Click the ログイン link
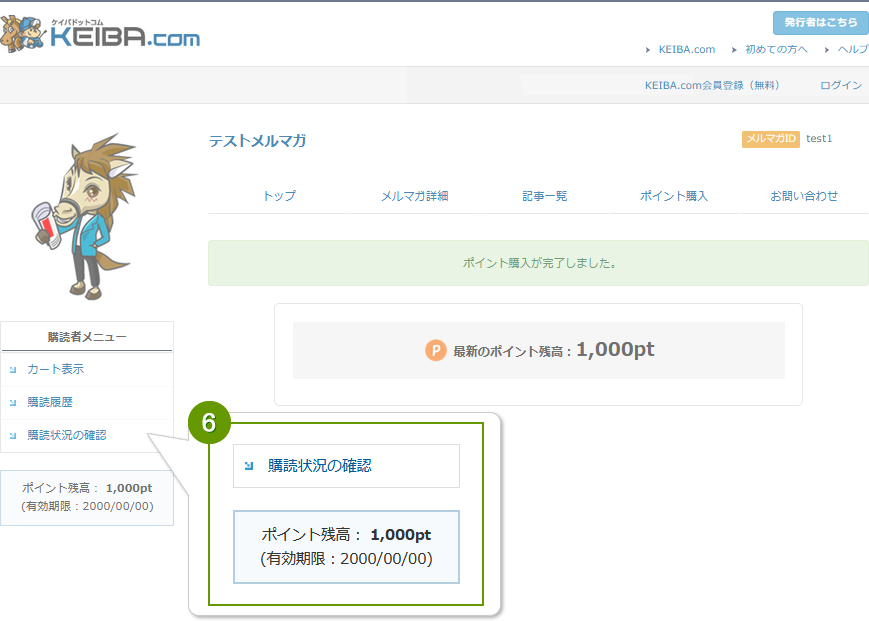 [x=841, y=86]
